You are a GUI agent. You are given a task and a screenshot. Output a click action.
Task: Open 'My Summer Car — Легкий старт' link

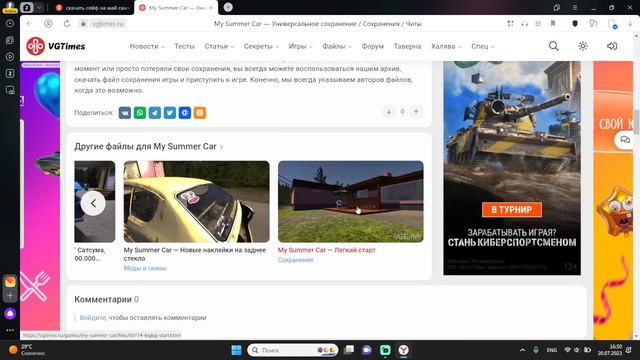pyautogui.click(x=327, y=250)
